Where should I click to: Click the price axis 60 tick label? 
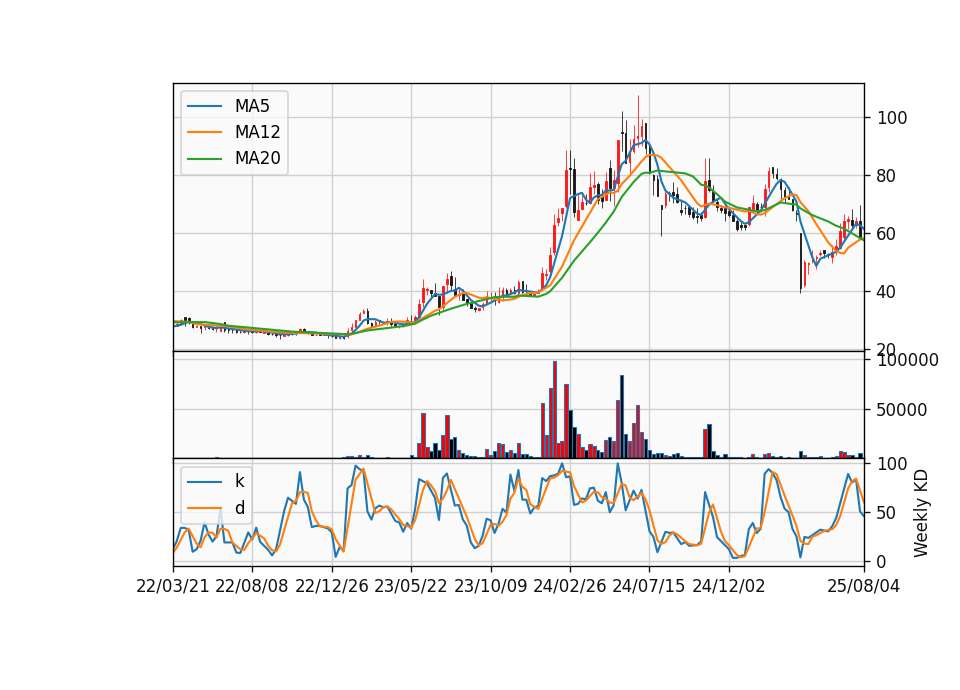tap(886, 234)
